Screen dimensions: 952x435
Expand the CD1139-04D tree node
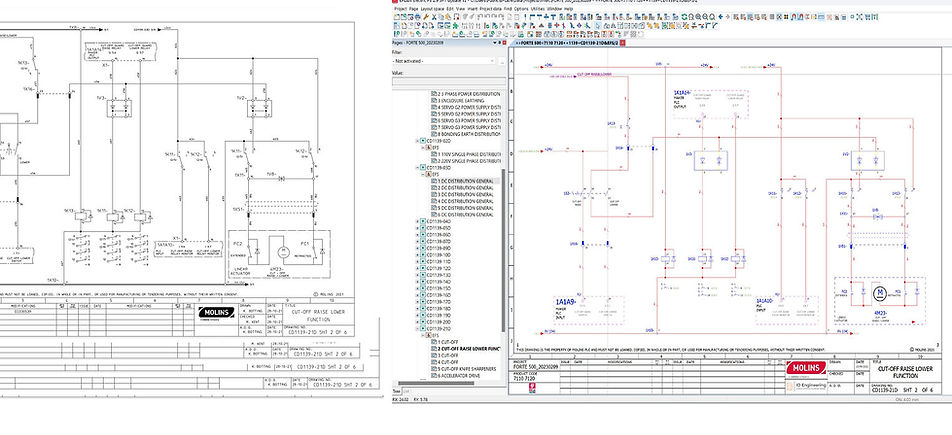click(x=418, y=221)
